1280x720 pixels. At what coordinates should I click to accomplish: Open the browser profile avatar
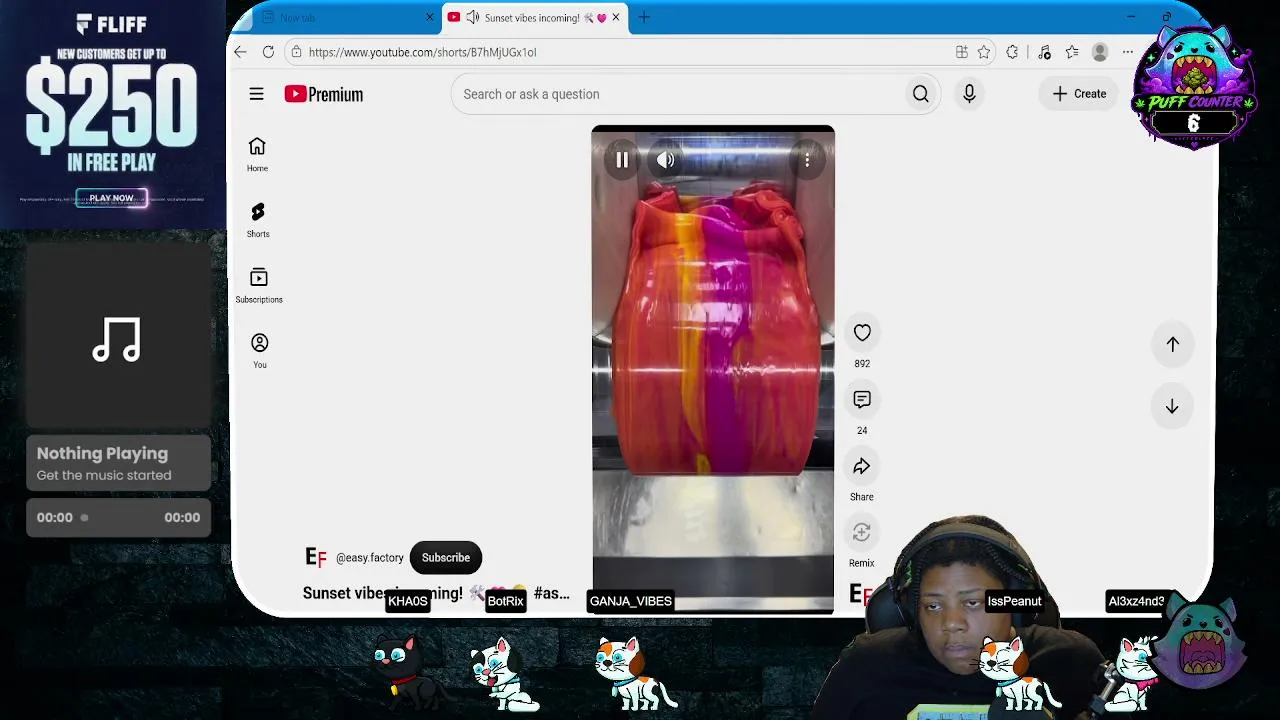tap(1100, 52)
